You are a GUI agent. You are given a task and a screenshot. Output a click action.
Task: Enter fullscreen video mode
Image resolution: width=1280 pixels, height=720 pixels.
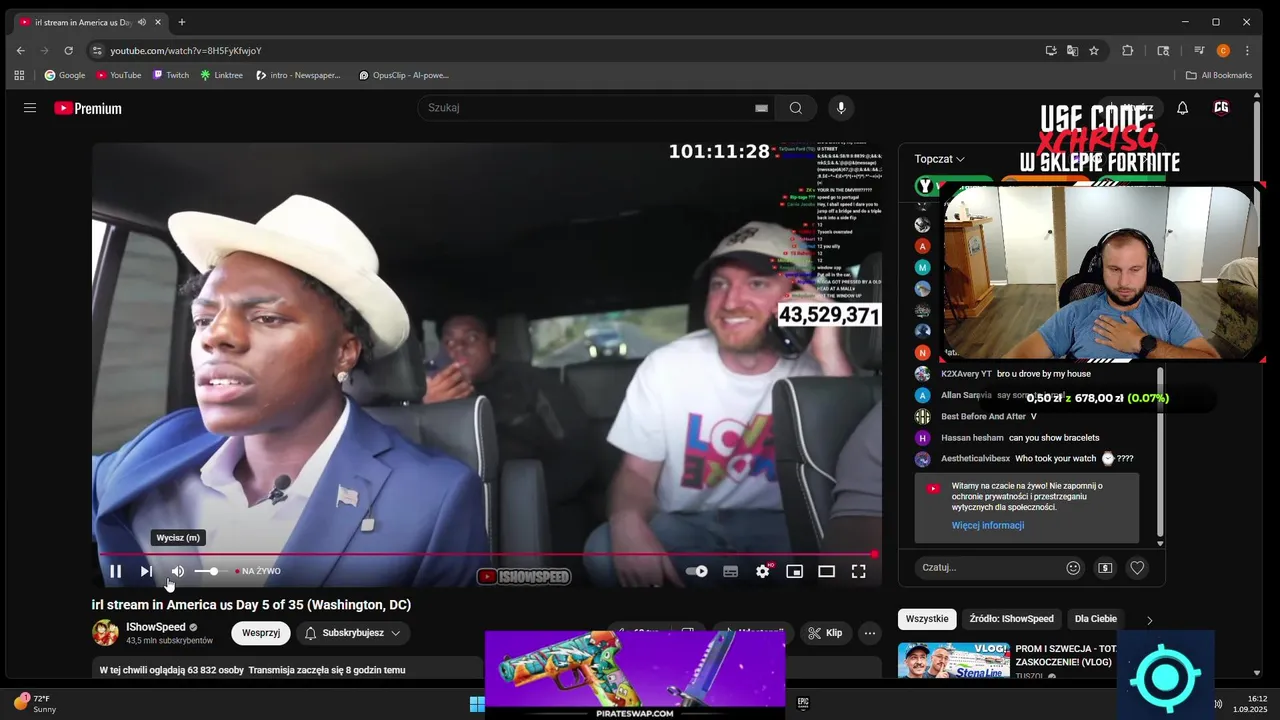858,571
